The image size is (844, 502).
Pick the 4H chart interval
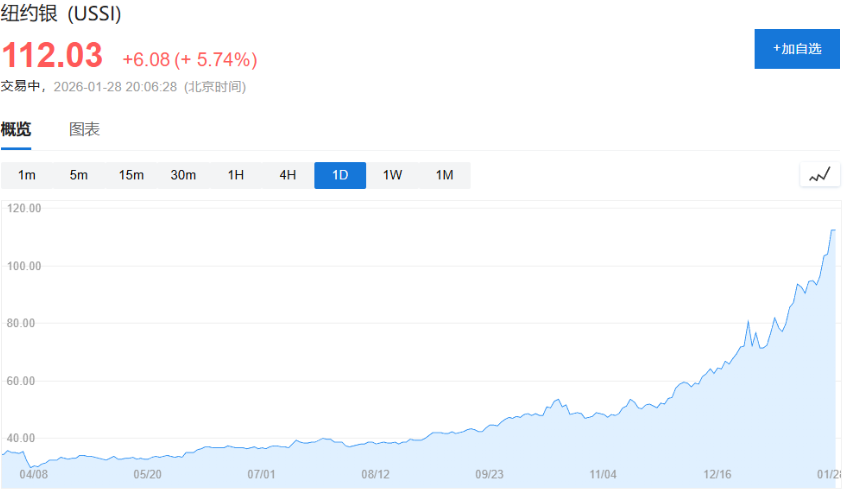pyautogui.click(x=288, y=175)
